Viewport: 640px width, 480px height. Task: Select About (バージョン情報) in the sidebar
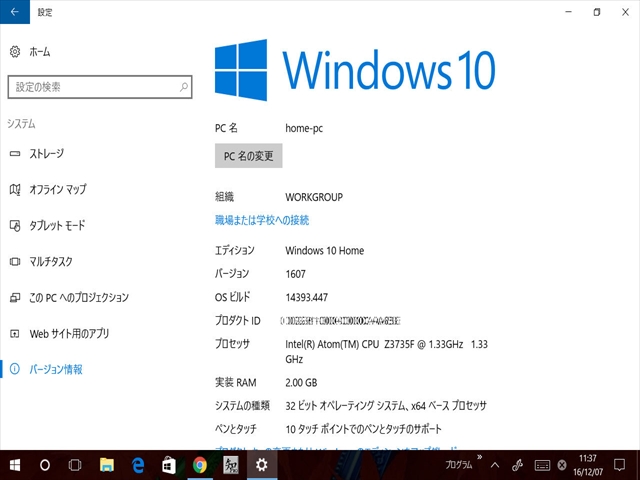click(x=55, y=369)
